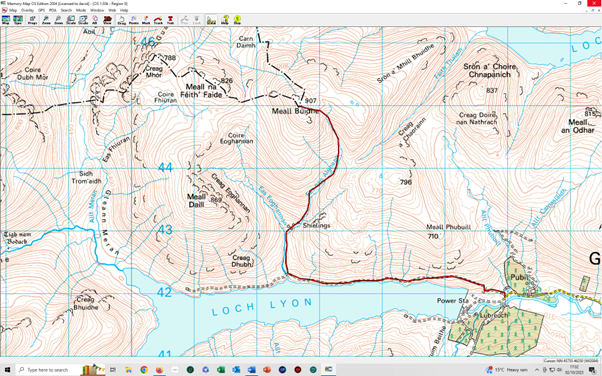
Task: Open the GPS menu
Action: coord(41,10)
